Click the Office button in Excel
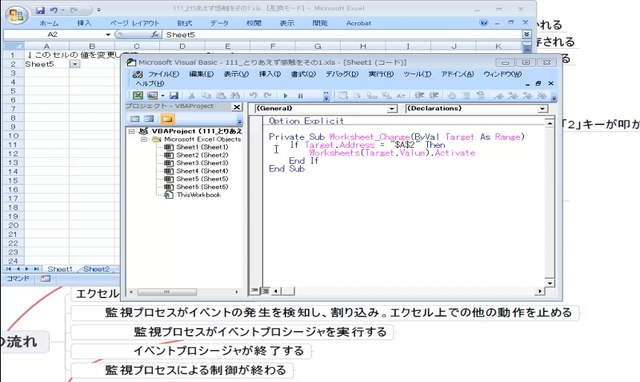640x382 pixels. click(16, 15)
